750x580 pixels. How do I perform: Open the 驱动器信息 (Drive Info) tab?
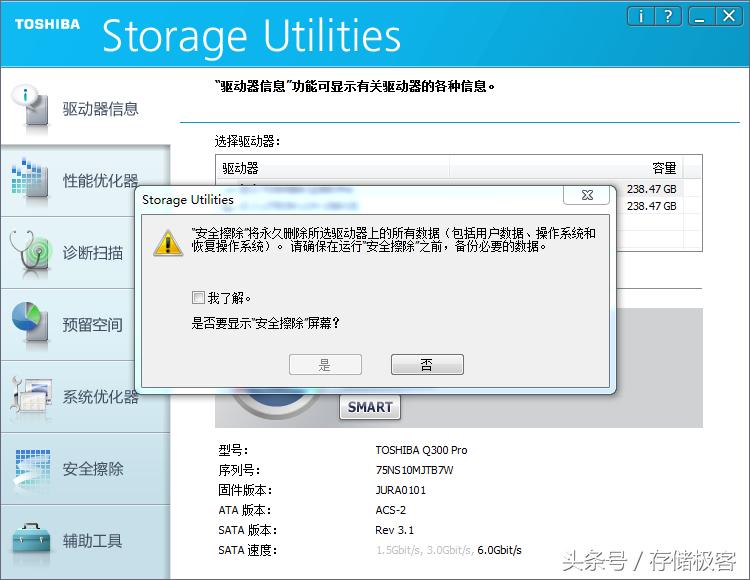[x=100, y=109]
